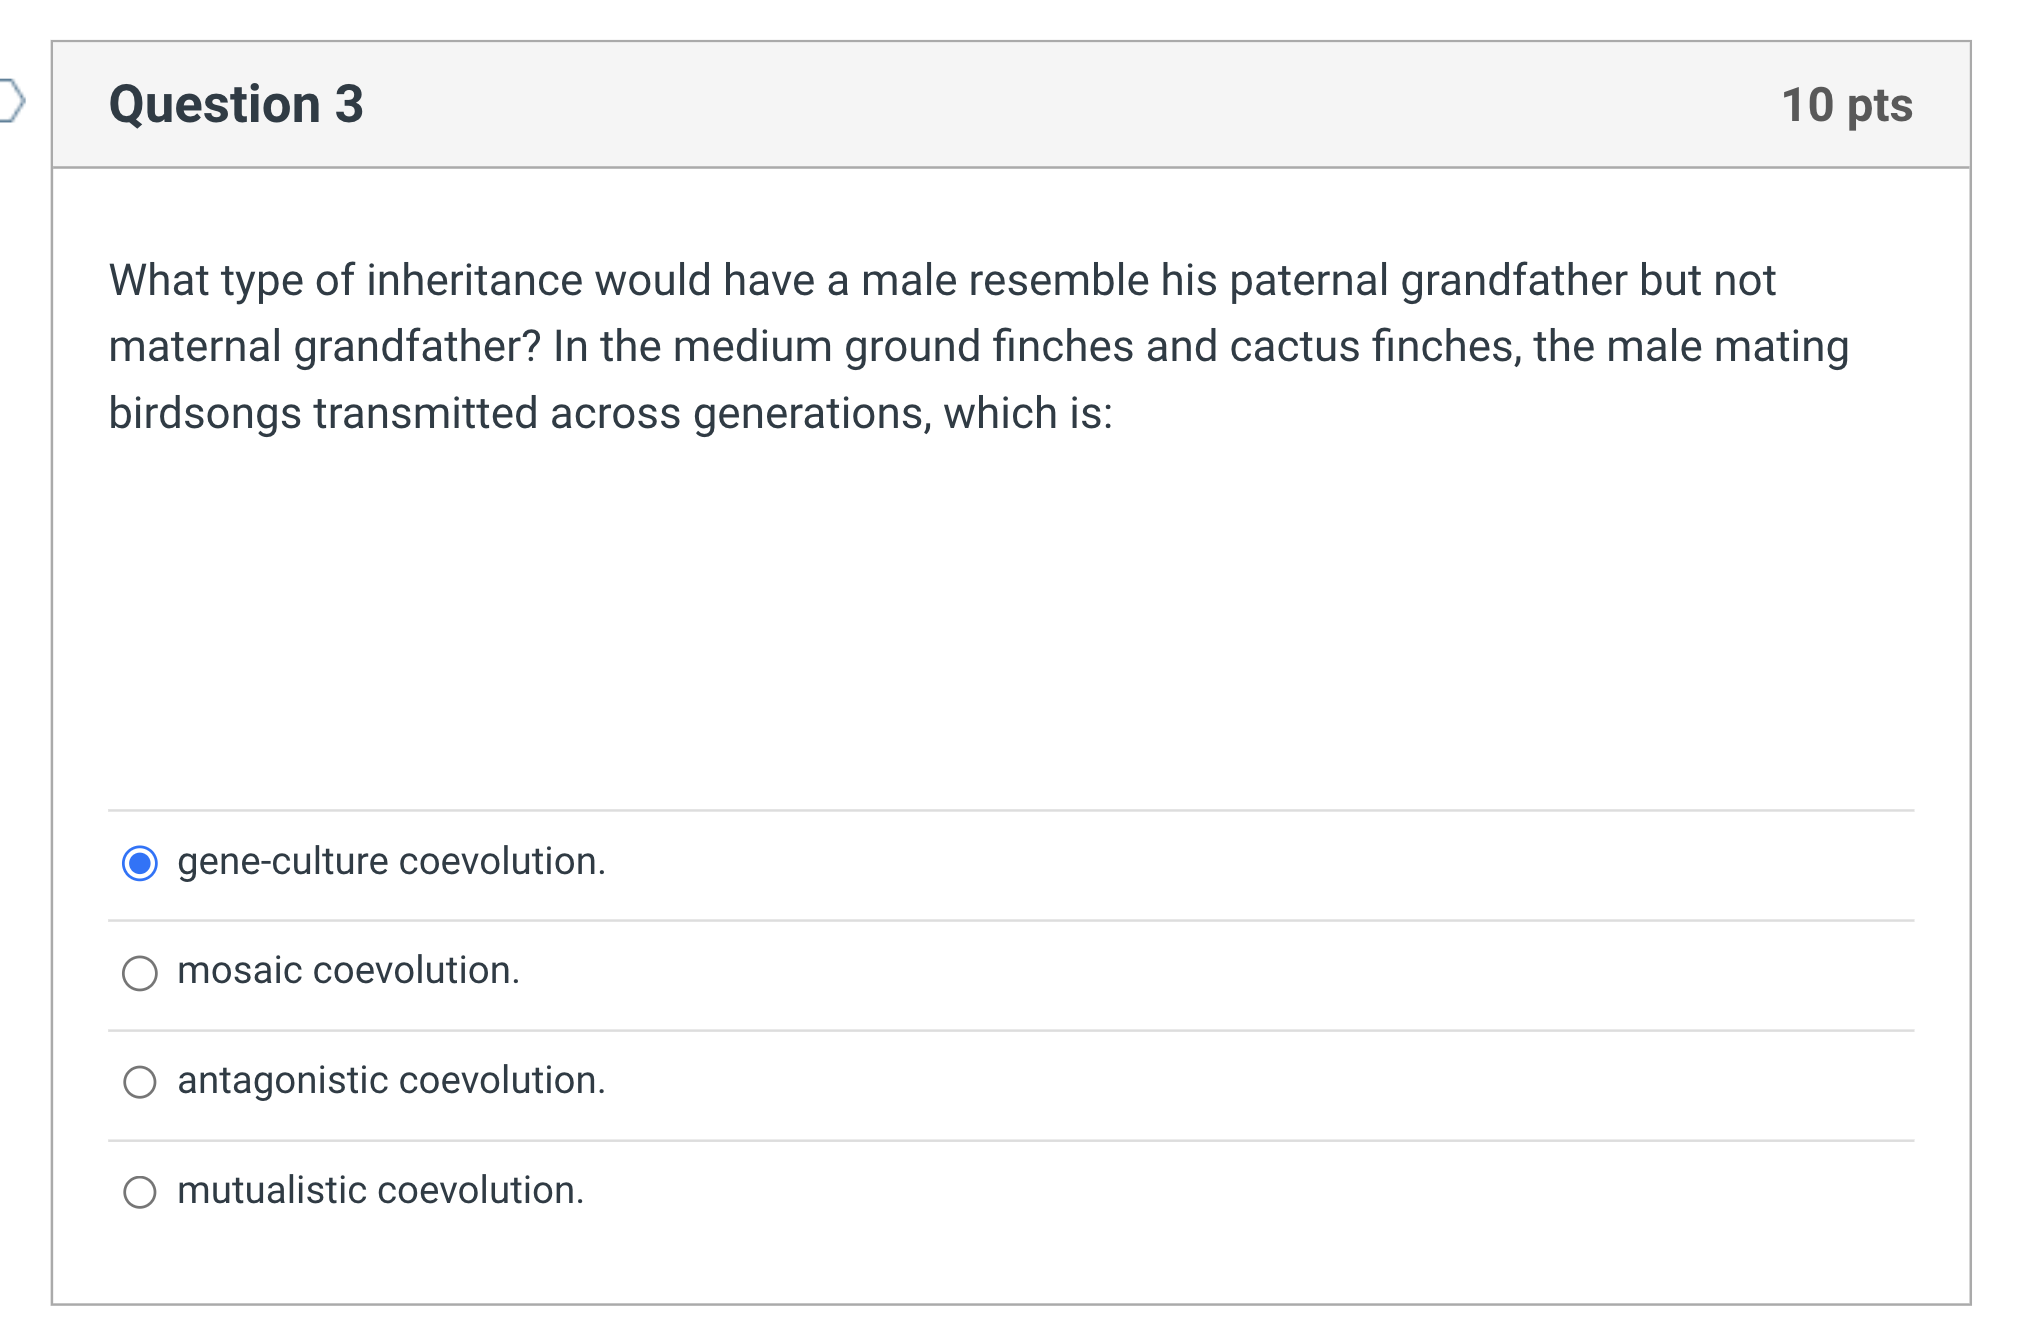
Task: Click the "mutualistic coevolution." answer text
Action: [x=380, y=1190]
